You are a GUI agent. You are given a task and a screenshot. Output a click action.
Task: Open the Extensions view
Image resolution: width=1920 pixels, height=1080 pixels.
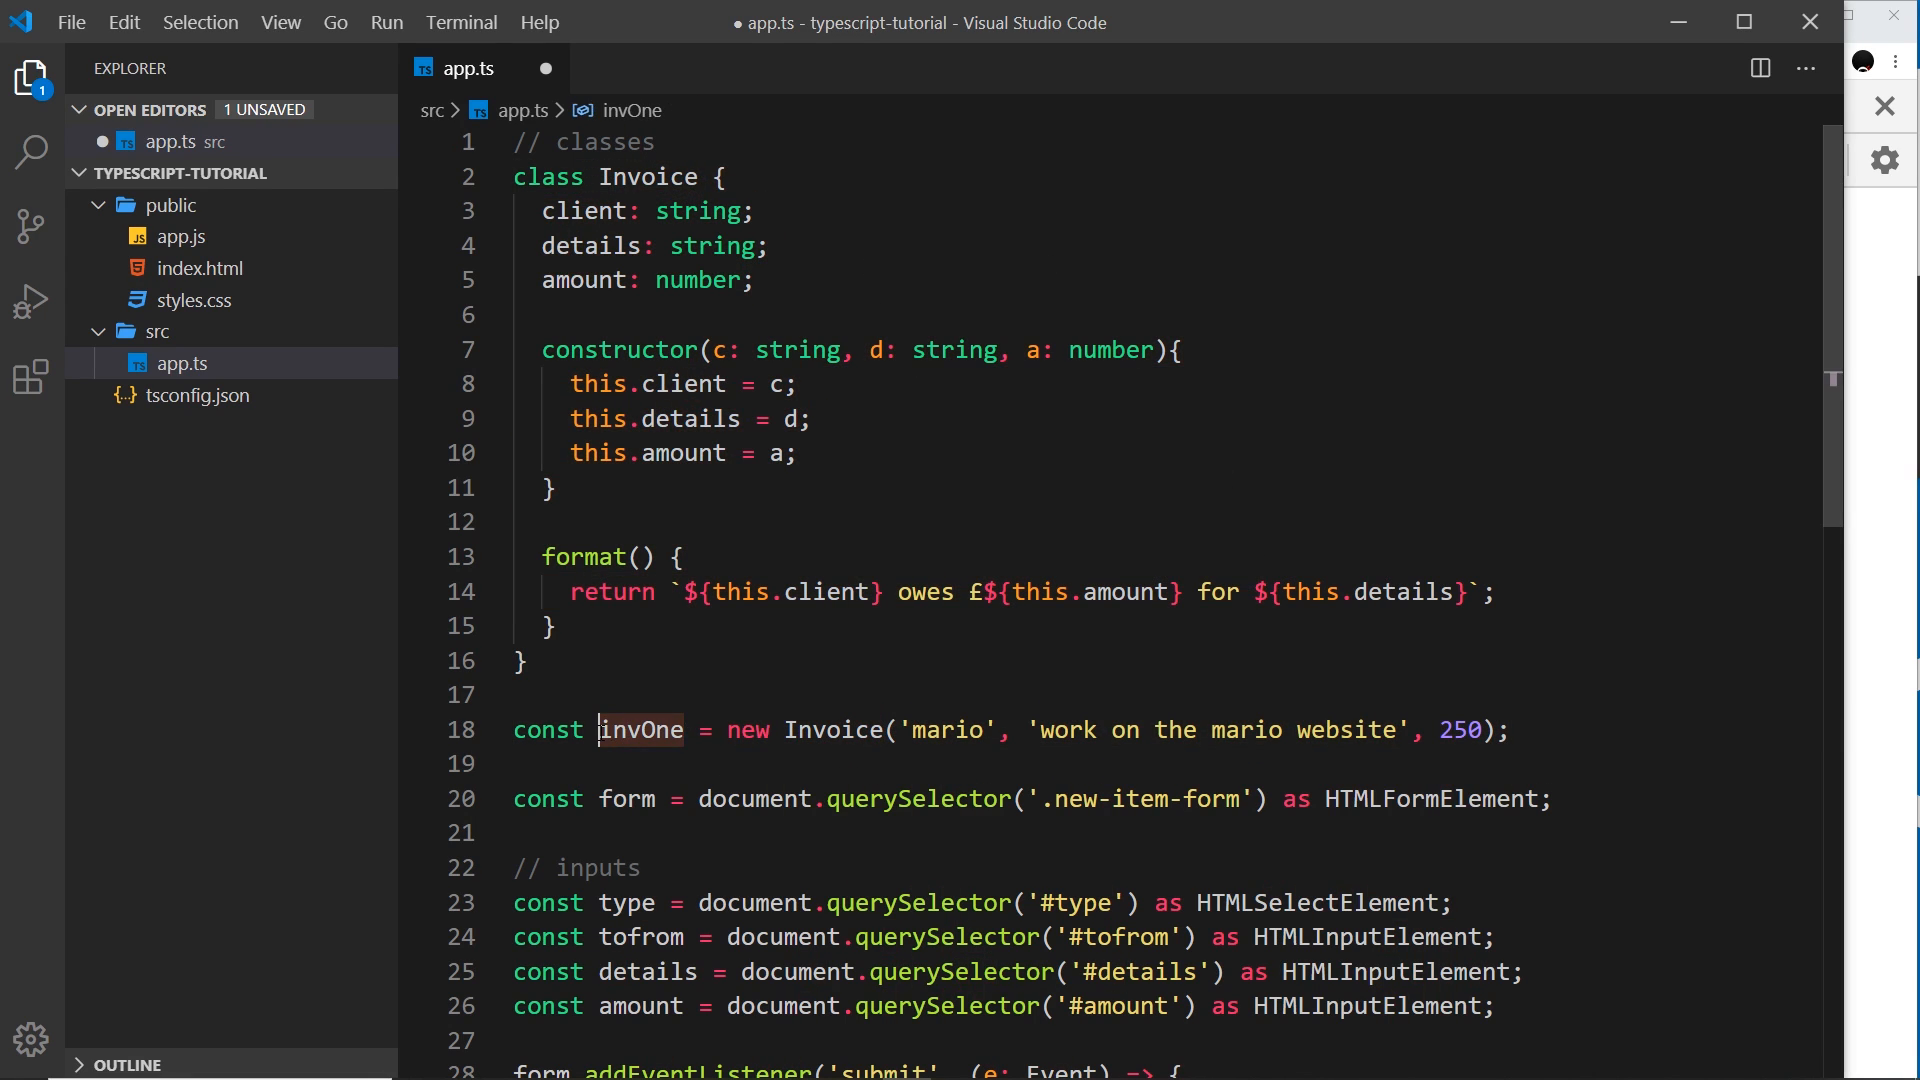(32, 377)
